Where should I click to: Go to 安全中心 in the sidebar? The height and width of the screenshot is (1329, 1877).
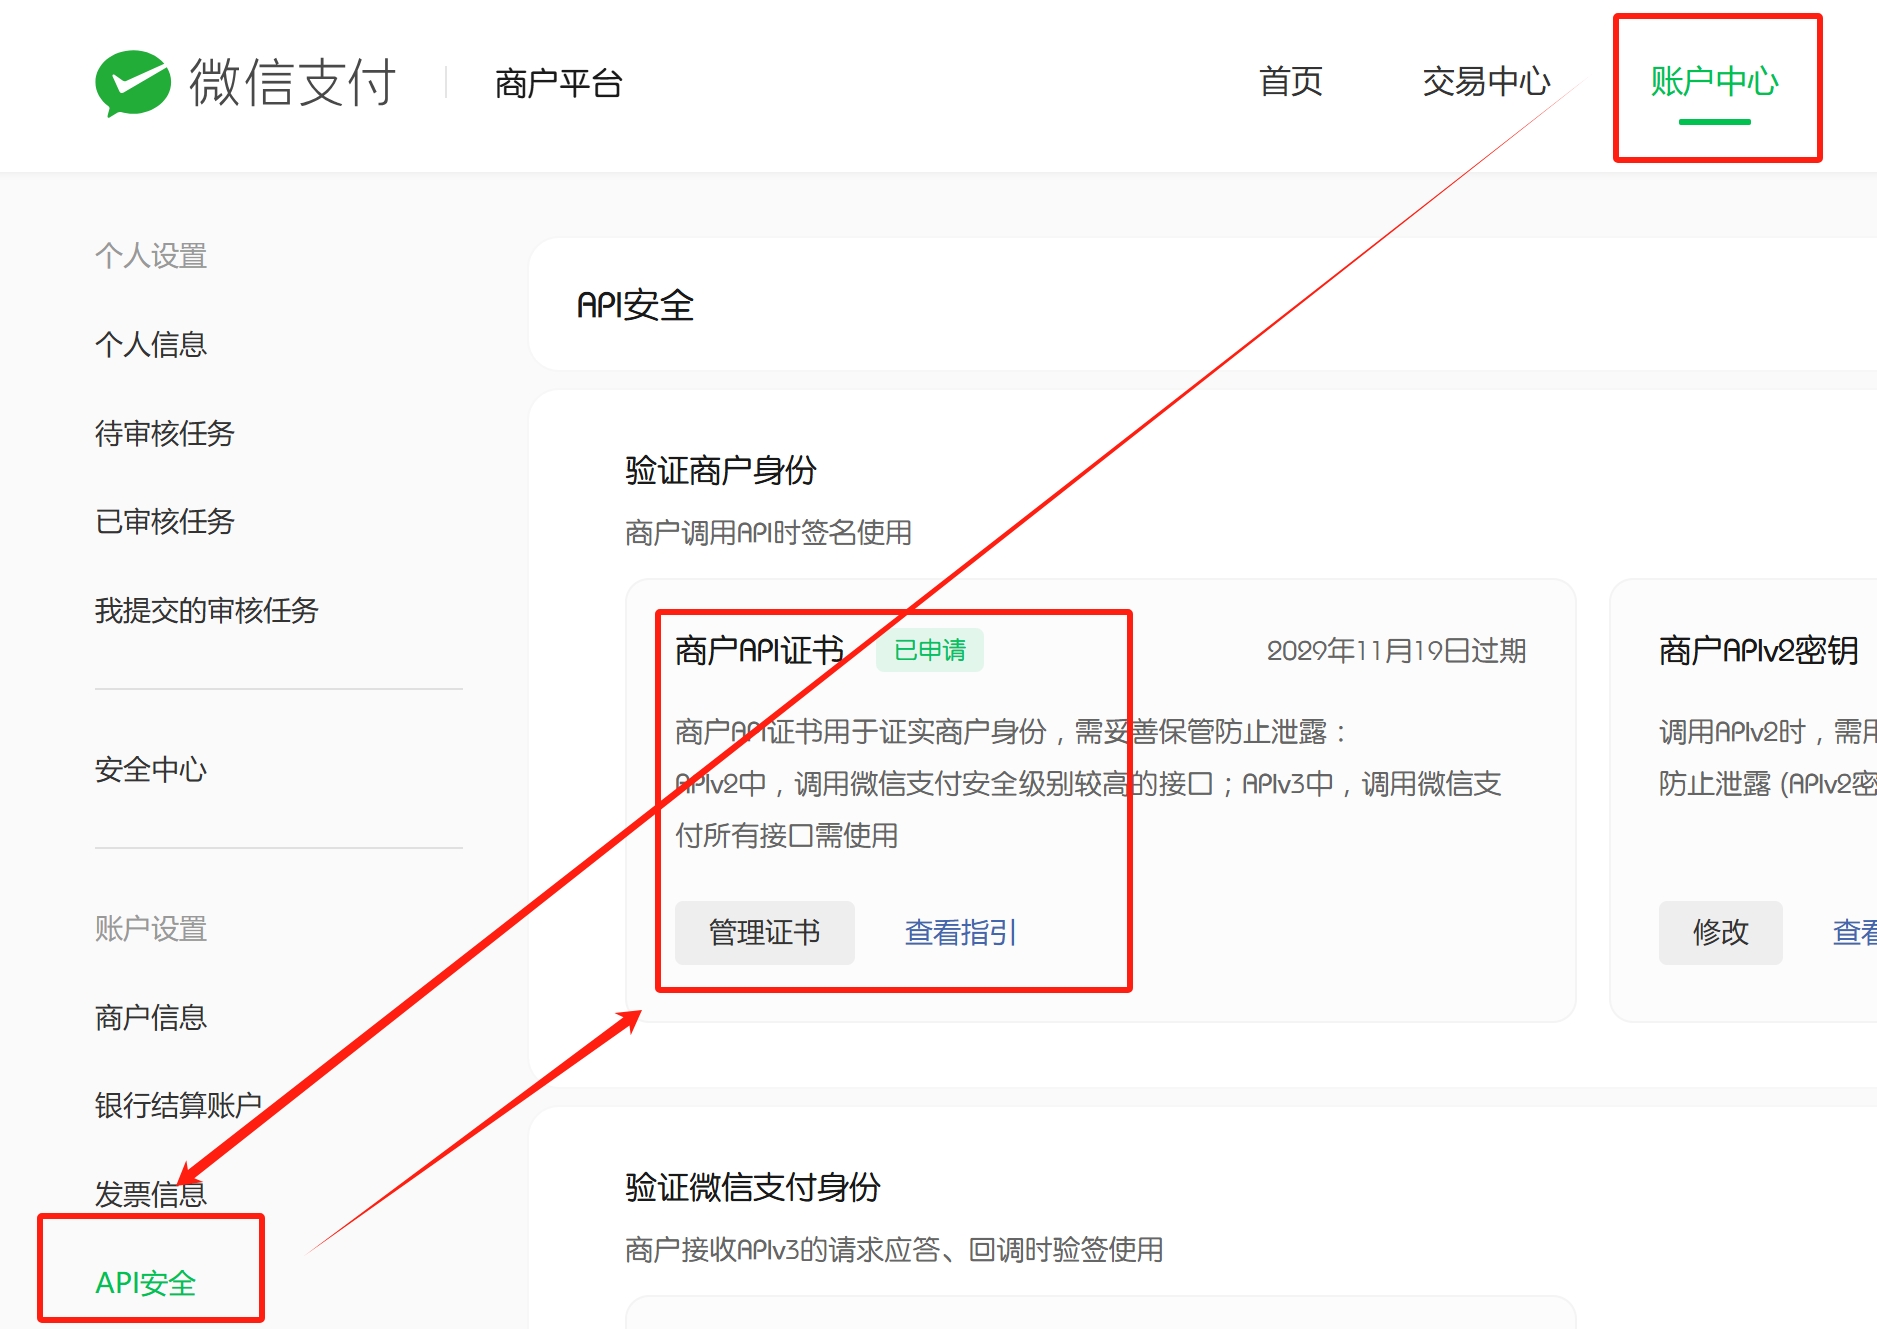point(151,769)
